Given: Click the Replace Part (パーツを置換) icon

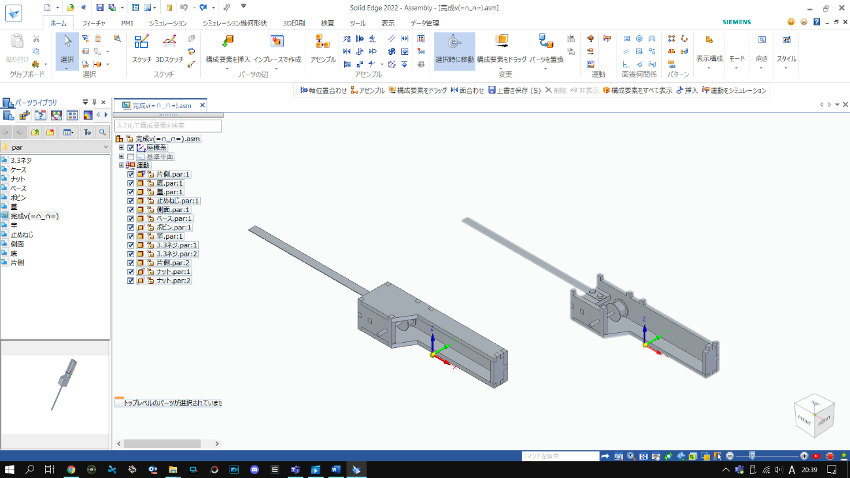Looking at the screenshot, I should coord(546,42).
